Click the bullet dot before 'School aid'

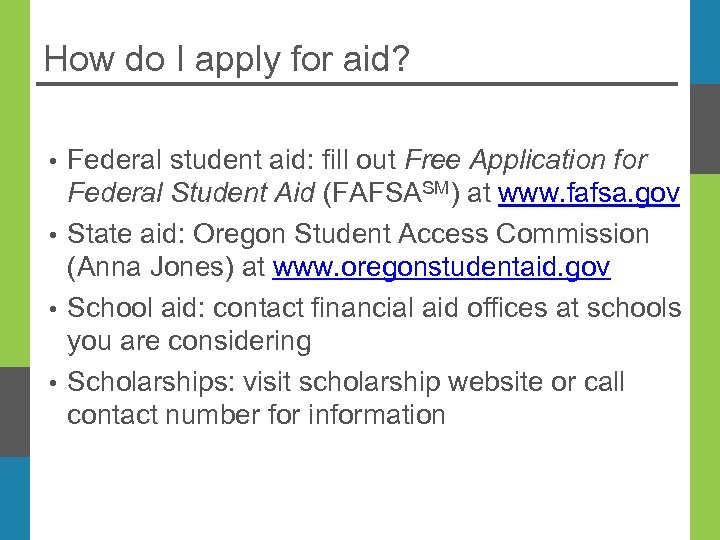[50, 310]
